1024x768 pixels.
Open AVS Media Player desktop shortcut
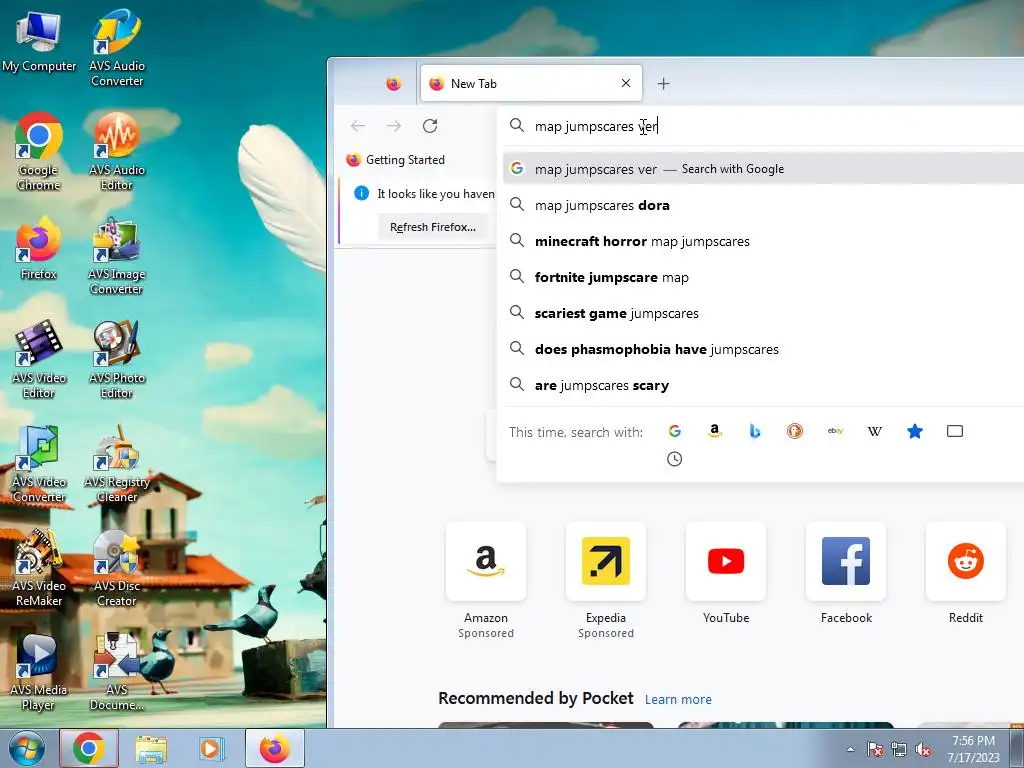click(x=39, y=671)
